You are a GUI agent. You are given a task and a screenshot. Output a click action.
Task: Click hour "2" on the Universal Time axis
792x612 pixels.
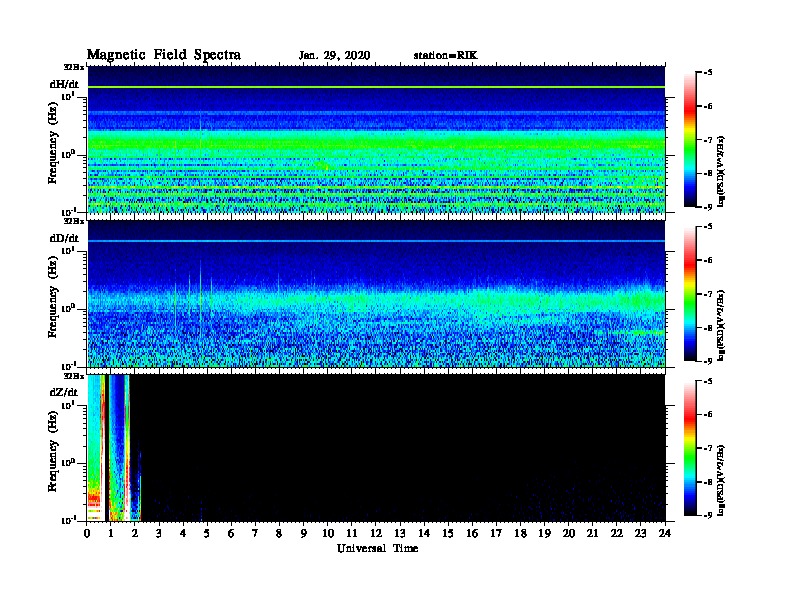[135, 533]
